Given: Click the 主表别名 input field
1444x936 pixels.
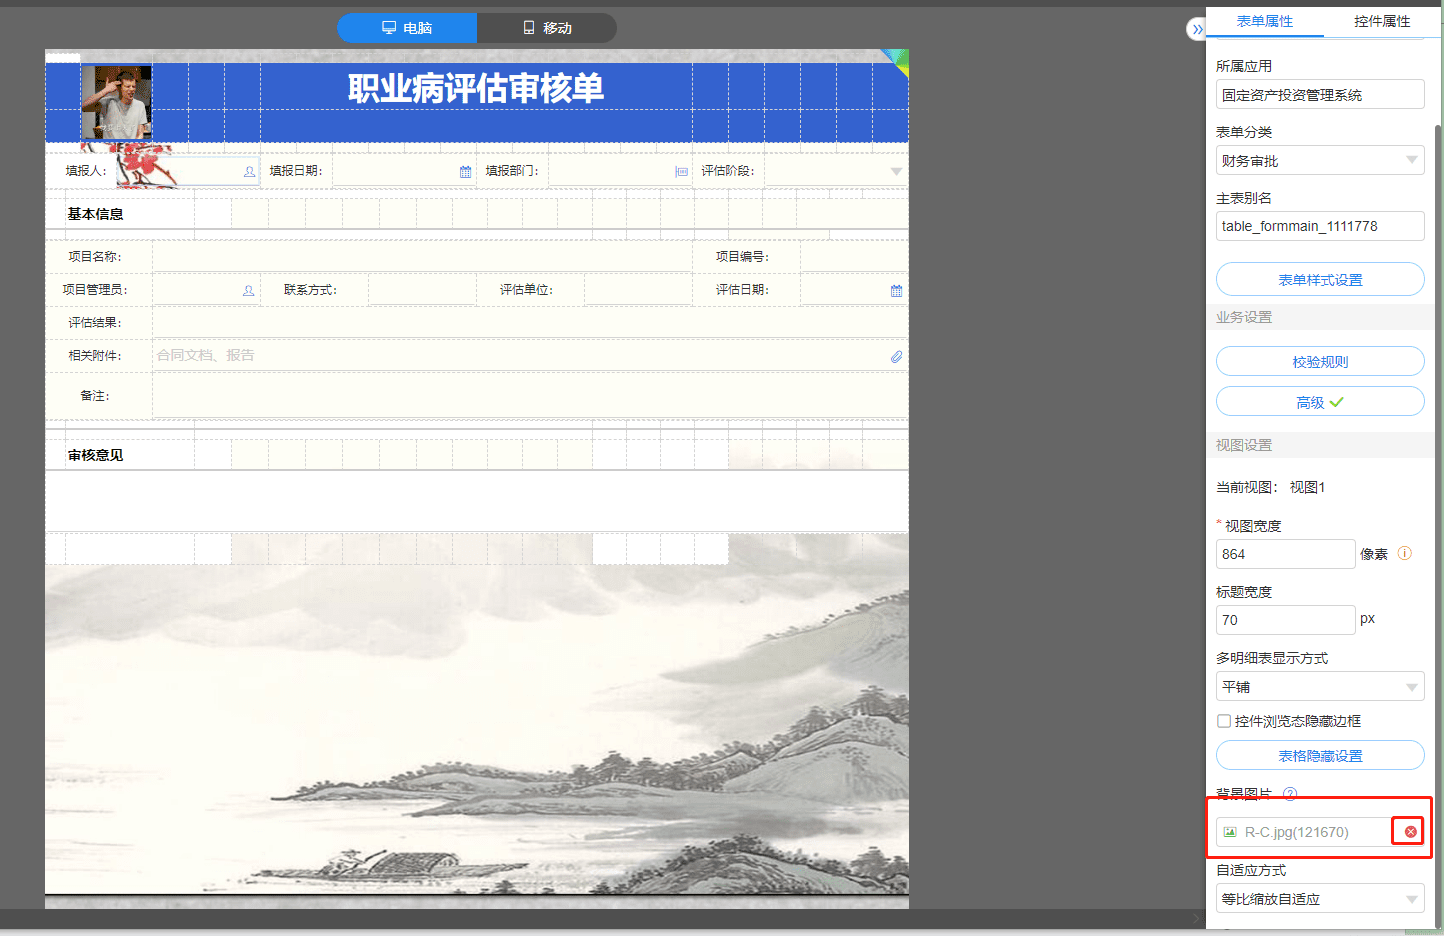Looking at the screenshot, I should point(1320,226).
